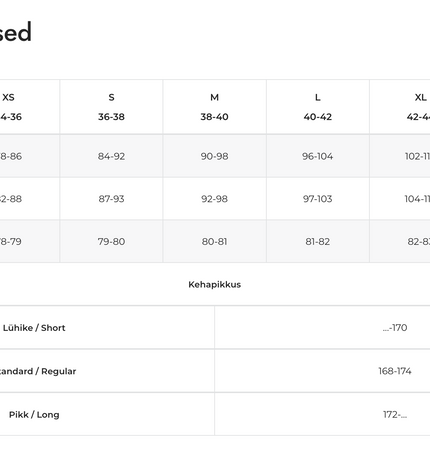Image resolution: width=430 pixels, height=473 pixels.
Task: Click the L 40-42 size header cell
Action: 318,107
